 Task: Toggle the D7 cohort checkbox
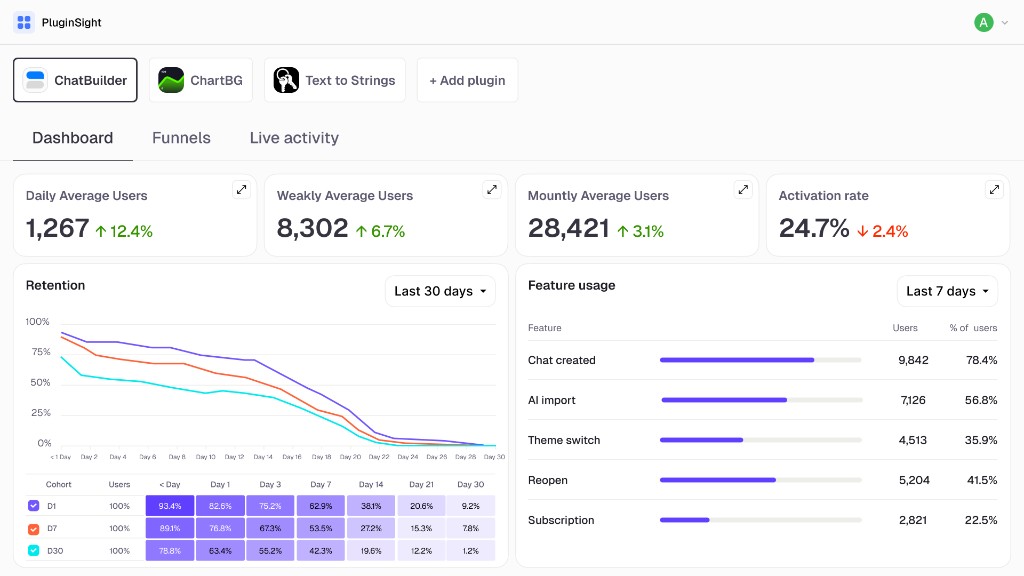click(33, 528)
